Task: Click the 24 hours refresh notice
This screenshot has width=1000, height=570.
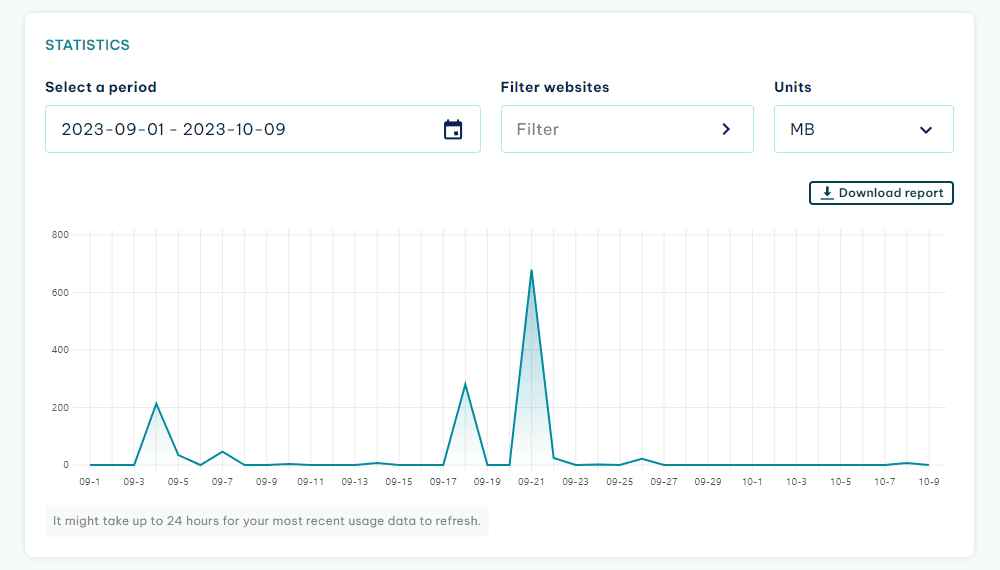Action: click(x=267, y=521)
